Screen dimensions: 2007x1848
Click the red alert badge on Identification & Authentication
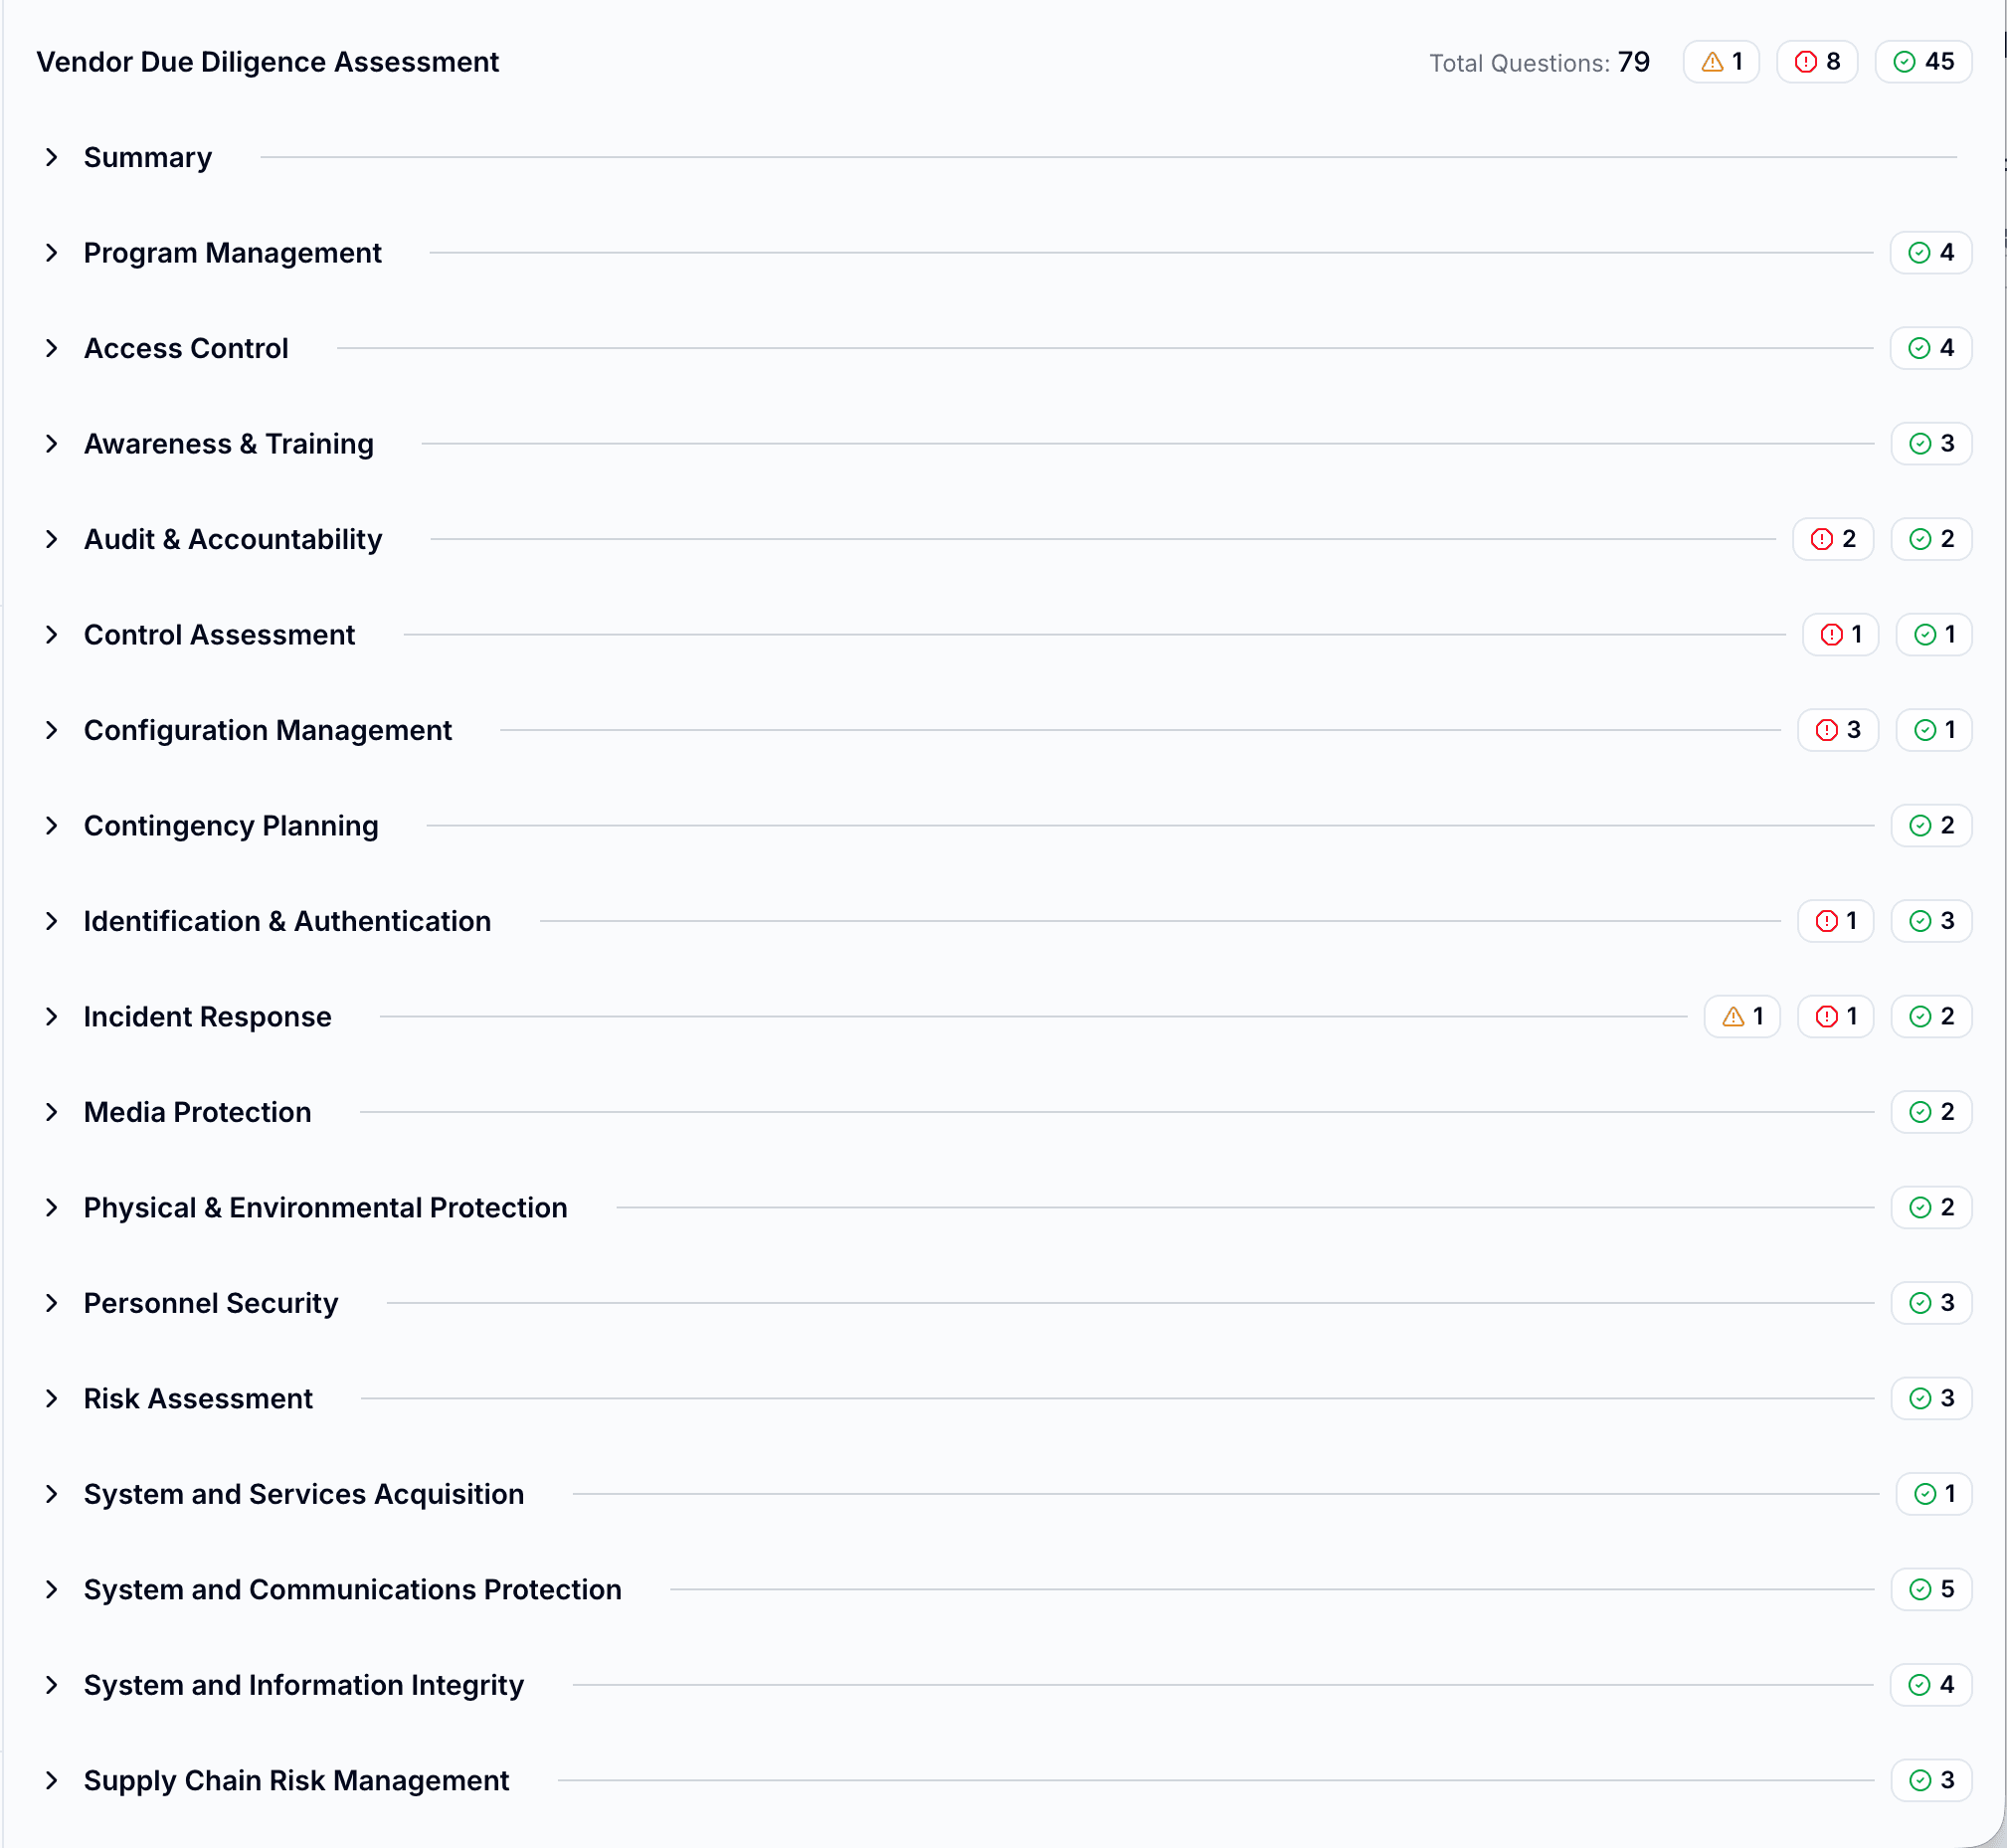click(1834, 921)
